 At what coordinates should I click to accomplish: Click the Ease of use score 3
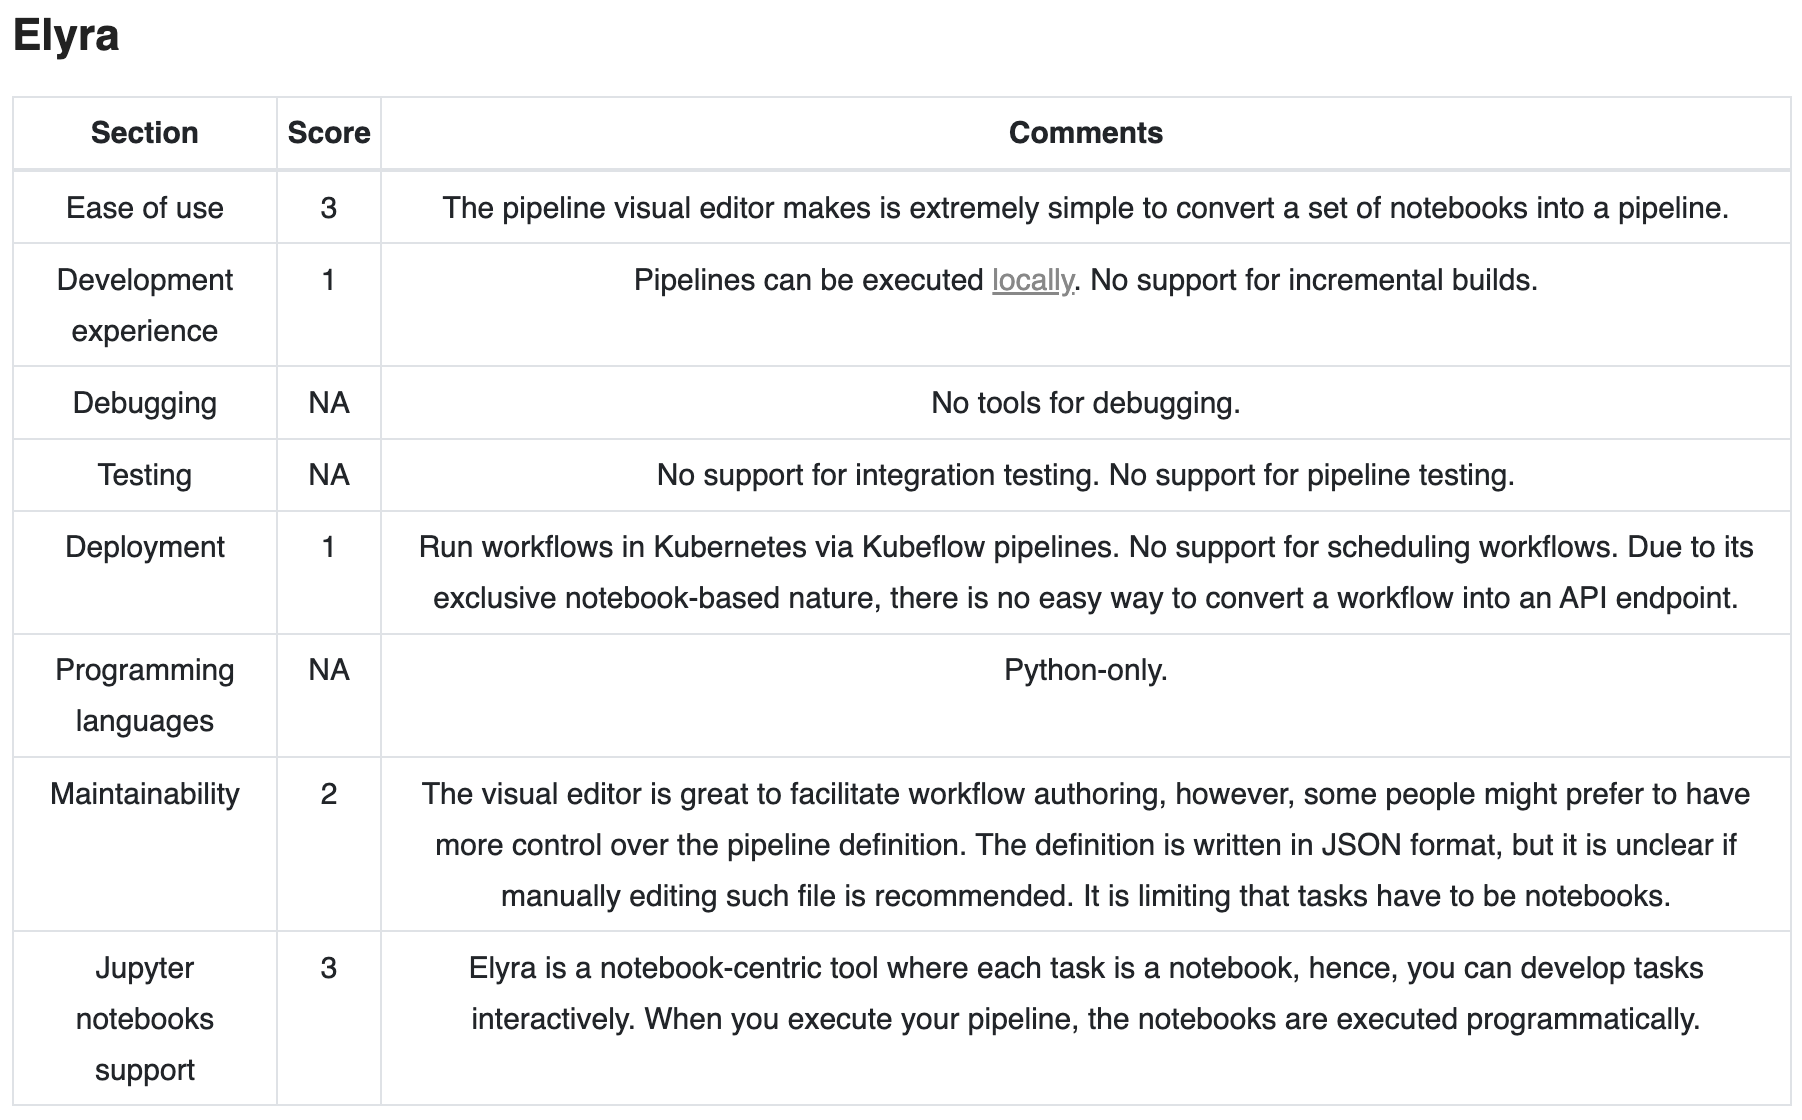(328, 208)
